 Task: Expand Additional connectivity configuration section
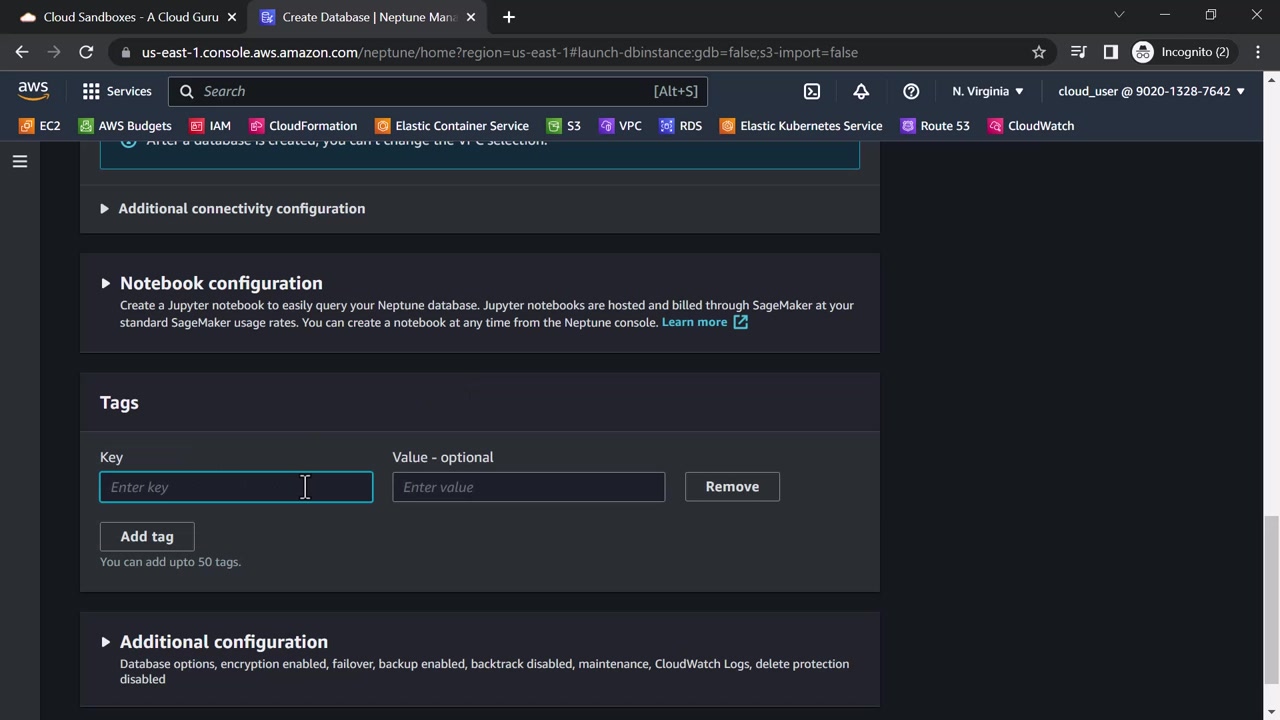[x=241, y=208]
